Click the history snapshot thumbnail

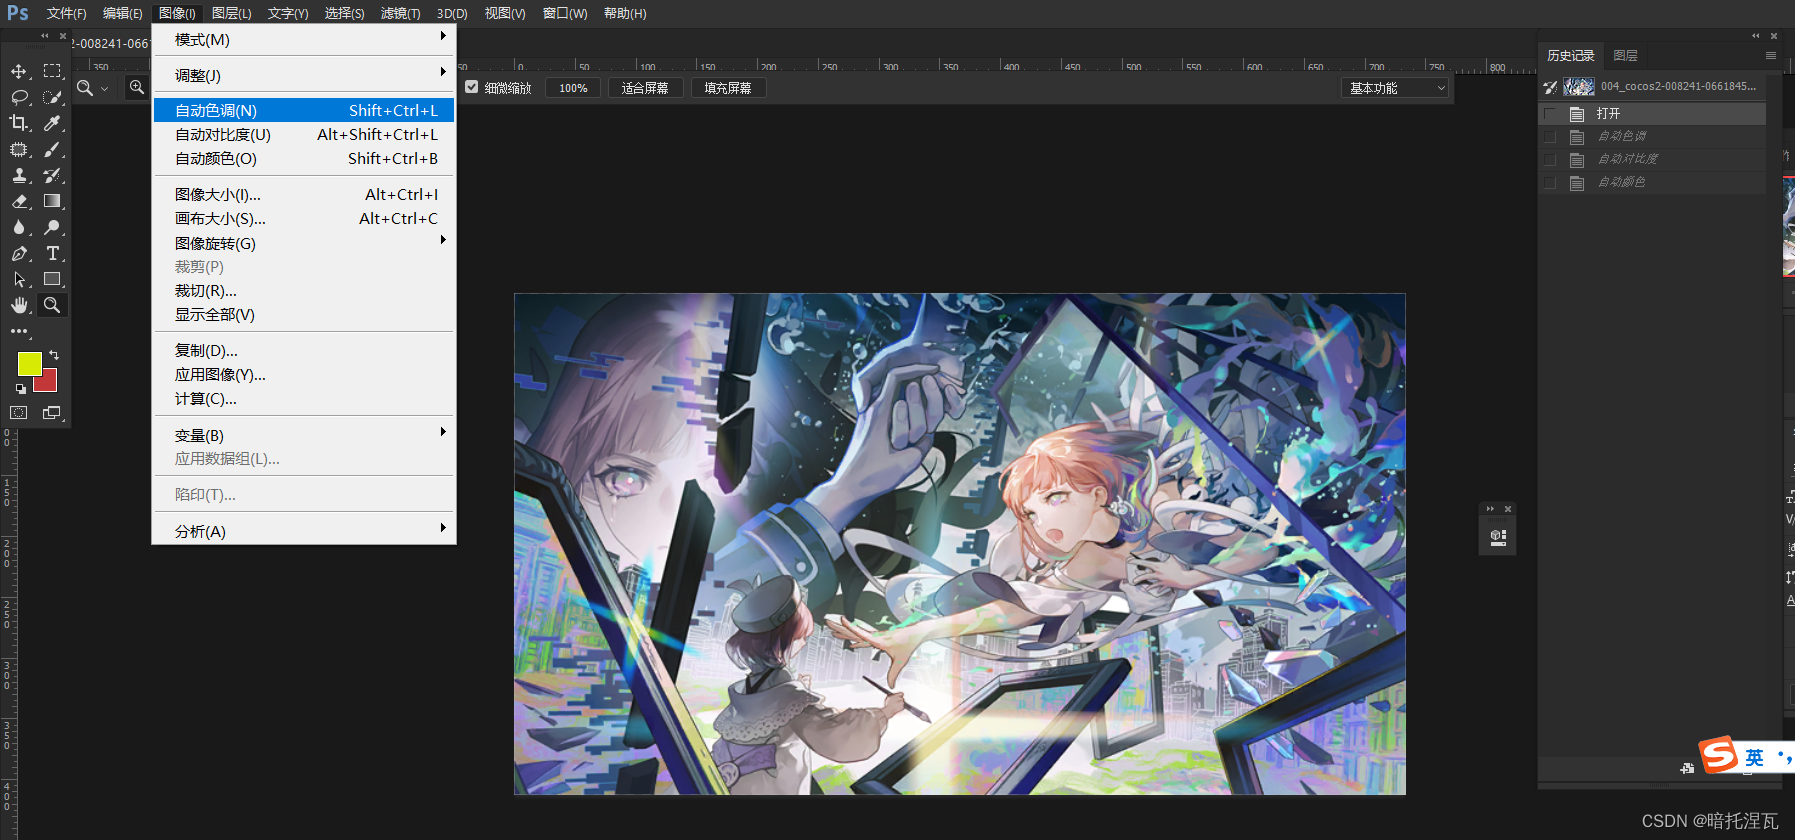click(x=1579, y=86)
